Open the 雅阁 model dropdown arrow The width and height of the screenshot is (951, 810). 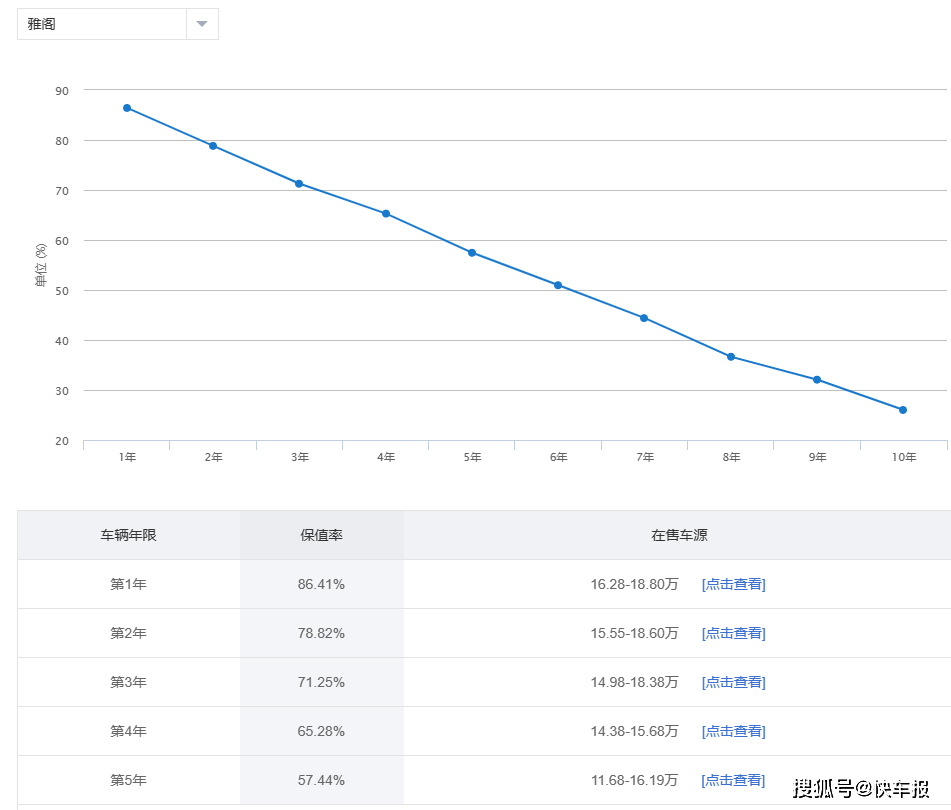tap(202, 24)
